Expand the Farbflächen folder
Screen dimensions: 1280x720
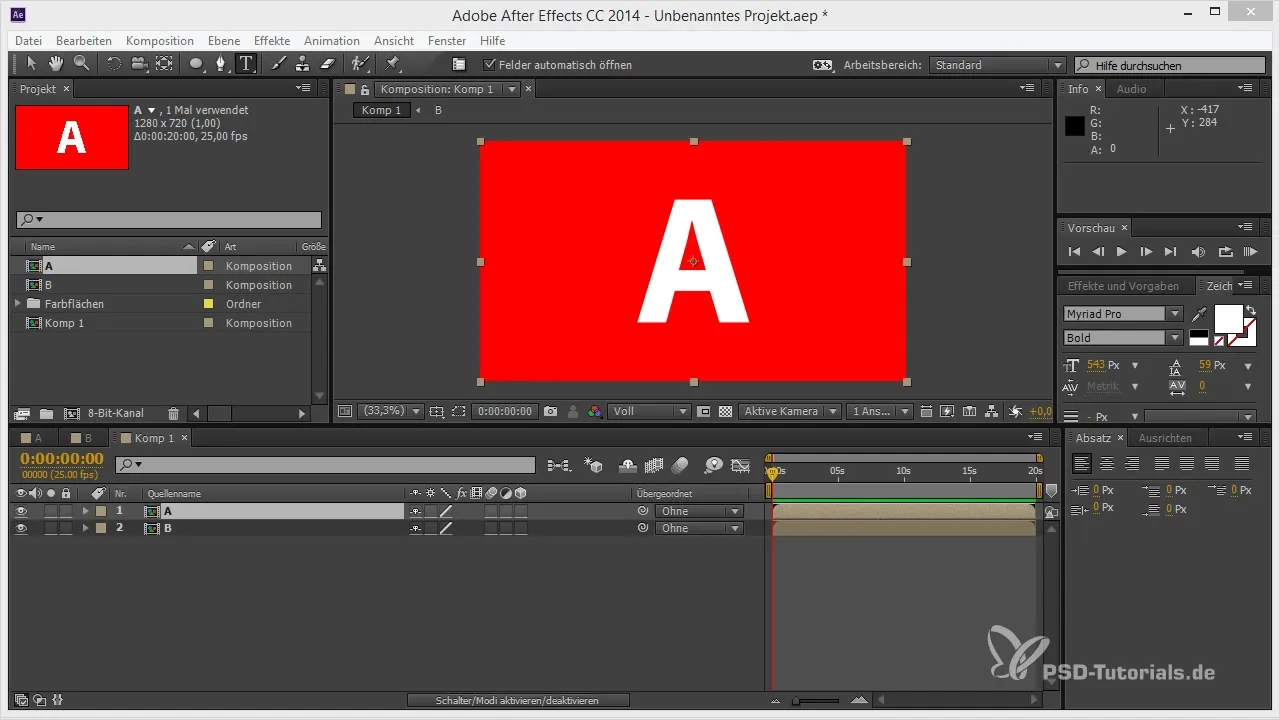(x=17, y=303)
